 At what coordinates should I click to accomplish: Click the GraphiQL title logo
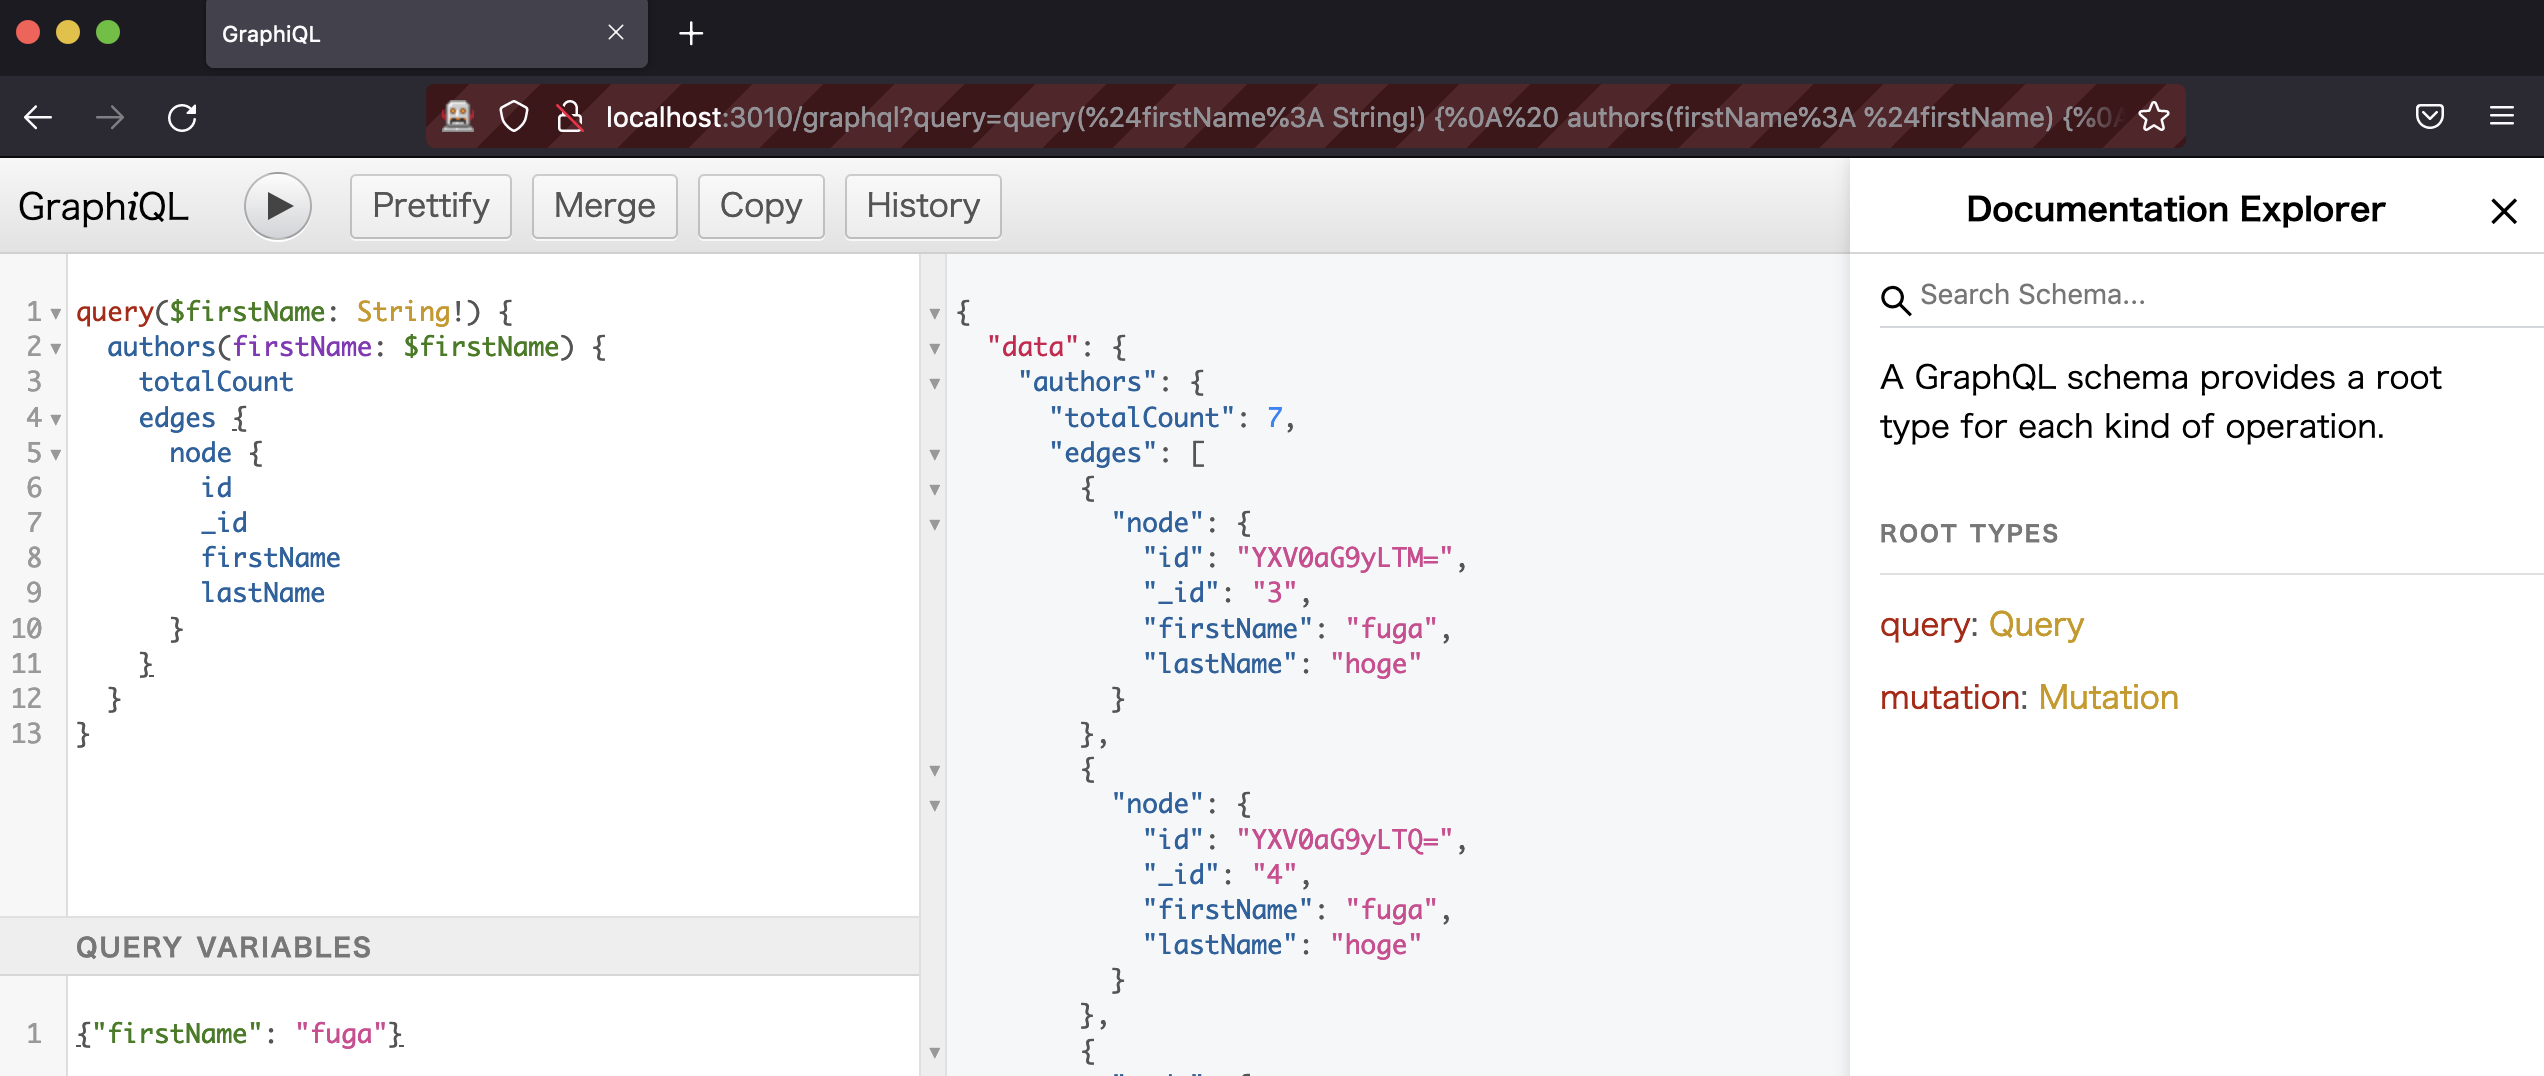(103, 207)
